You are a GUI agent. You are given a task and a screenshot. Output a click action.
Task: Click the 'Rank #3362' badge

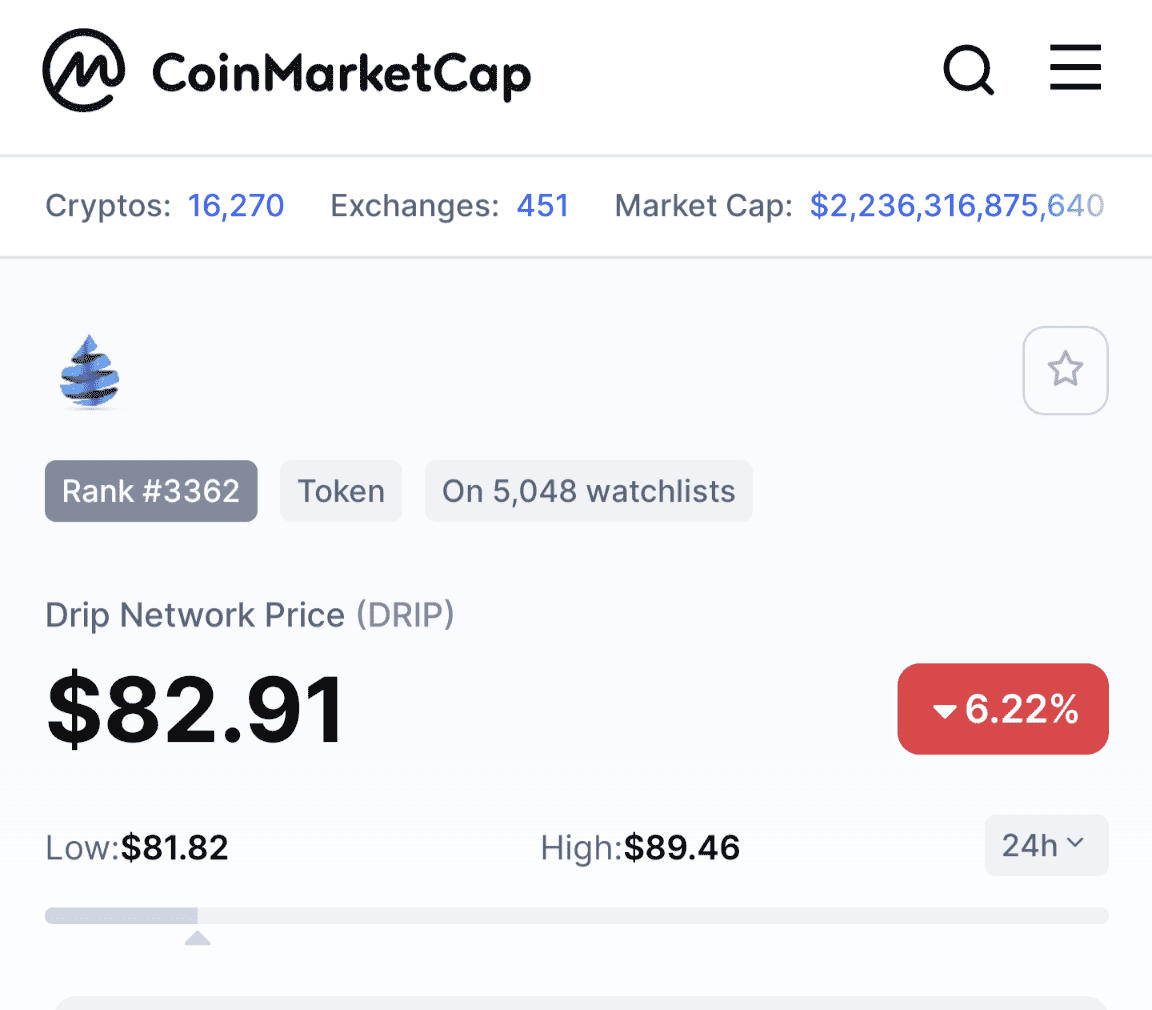[150, 491]
